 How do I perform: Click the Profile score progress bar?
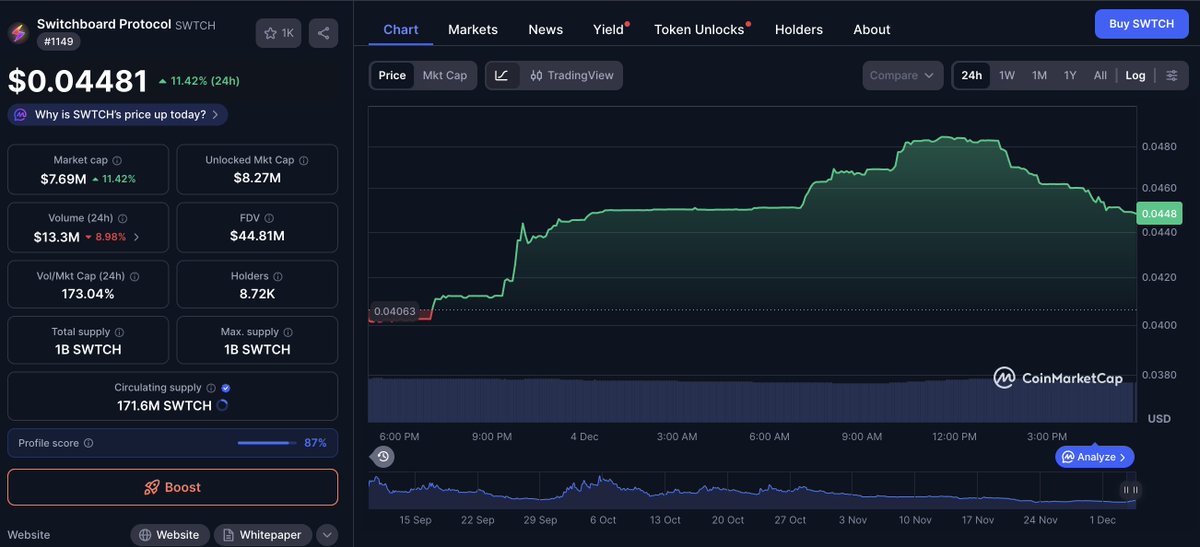pyautogui.click(x=267, y=443)
